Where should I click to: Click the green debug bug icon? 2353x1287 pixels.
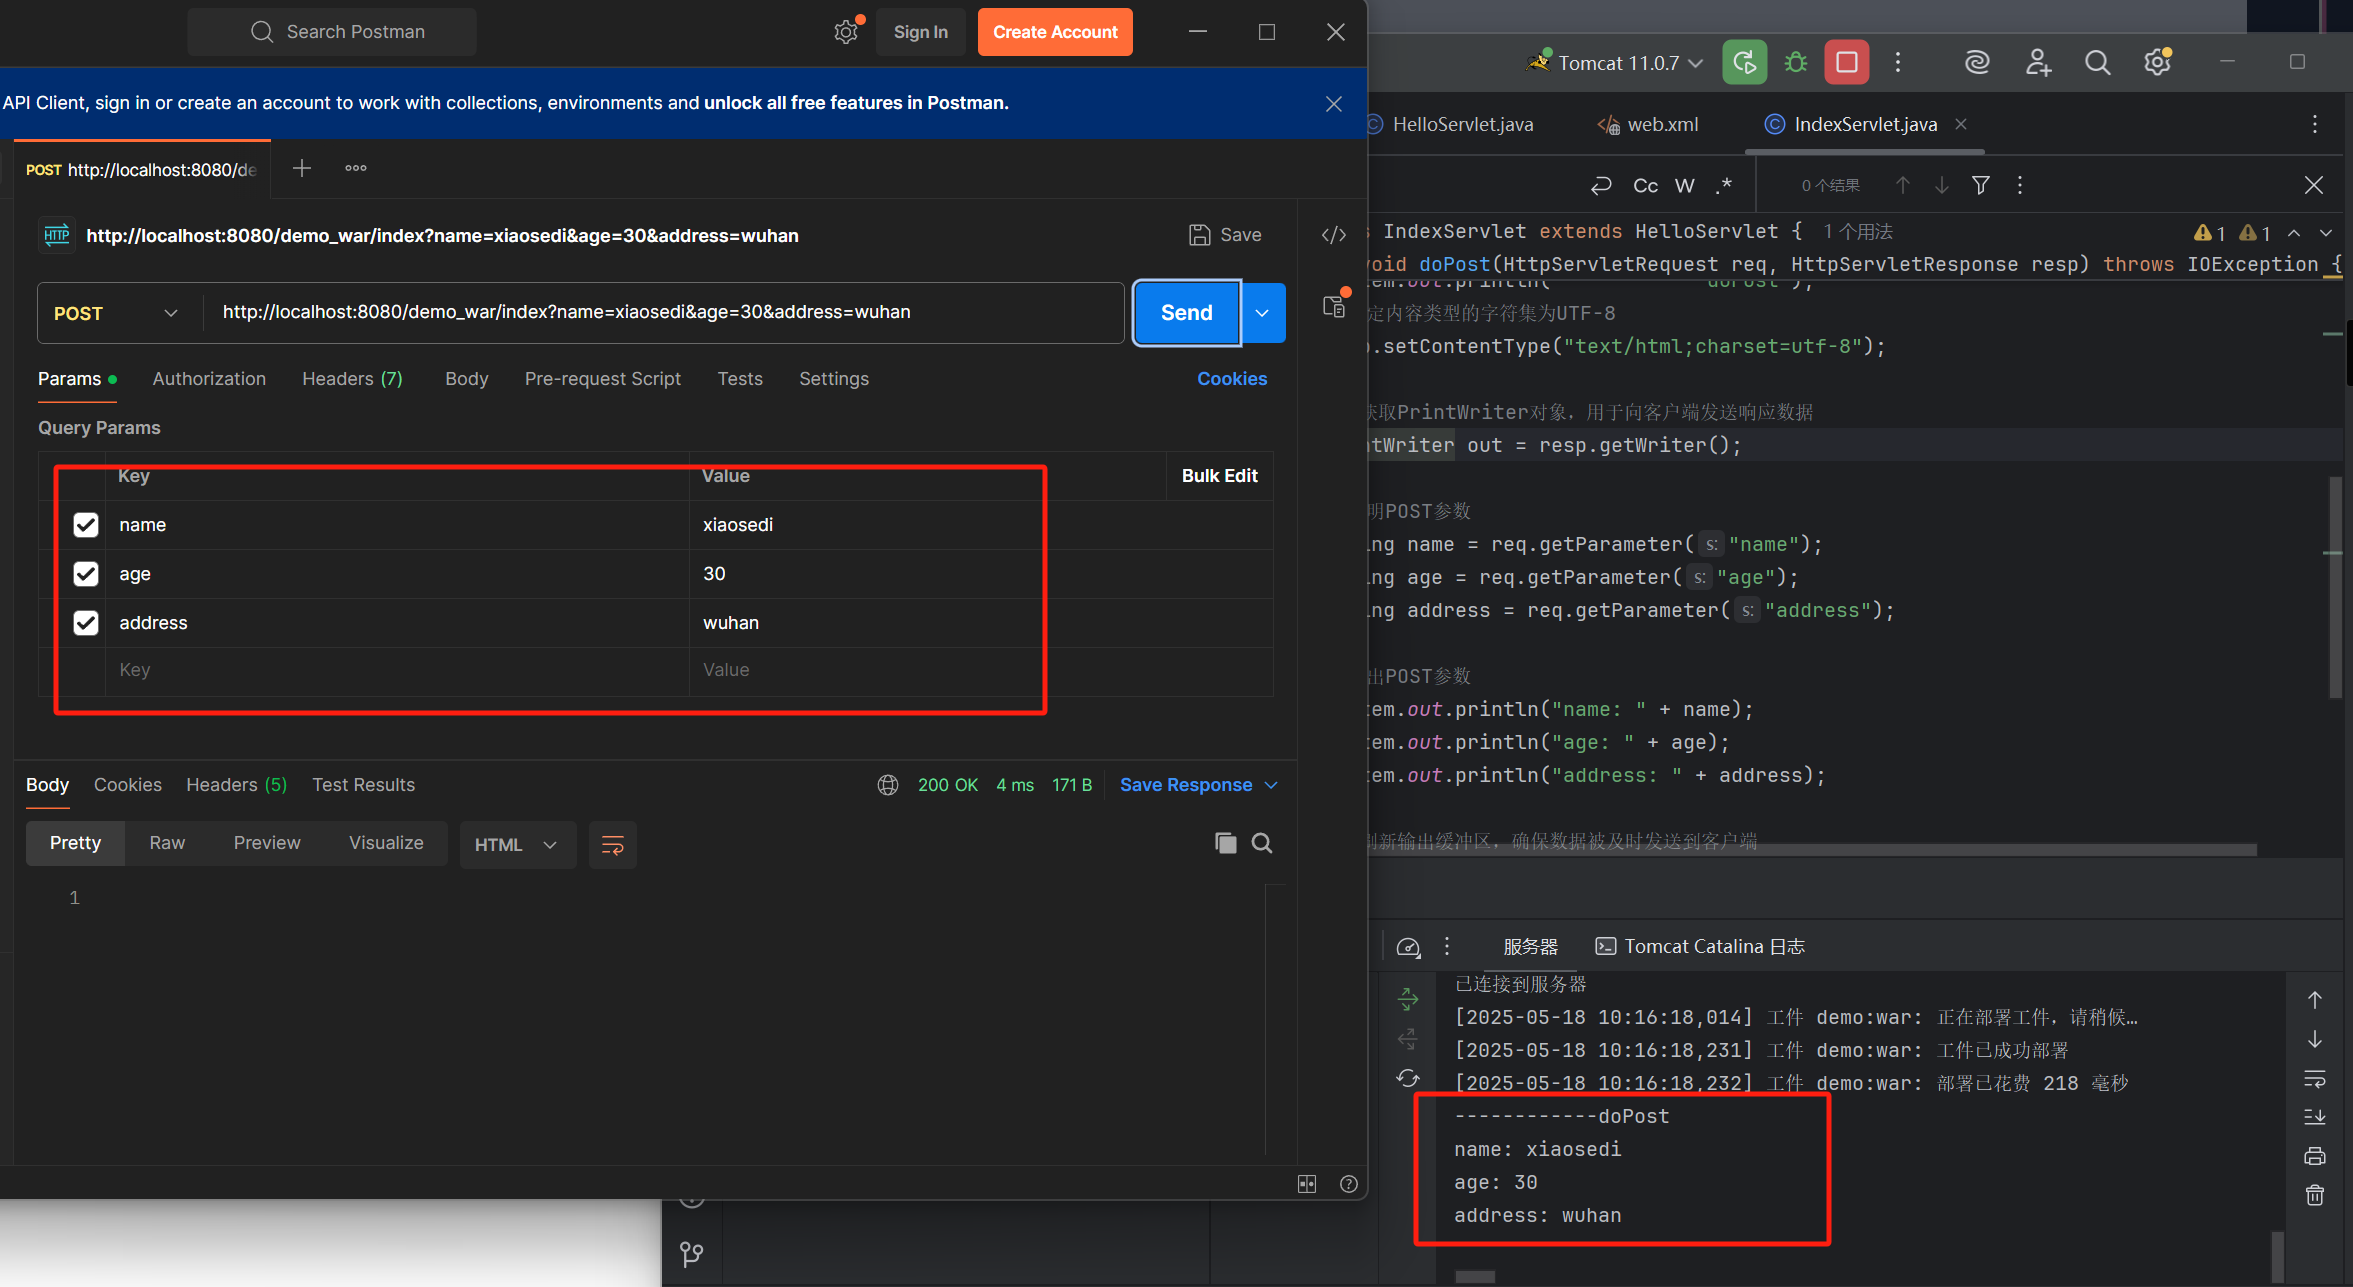point(1796,62)
